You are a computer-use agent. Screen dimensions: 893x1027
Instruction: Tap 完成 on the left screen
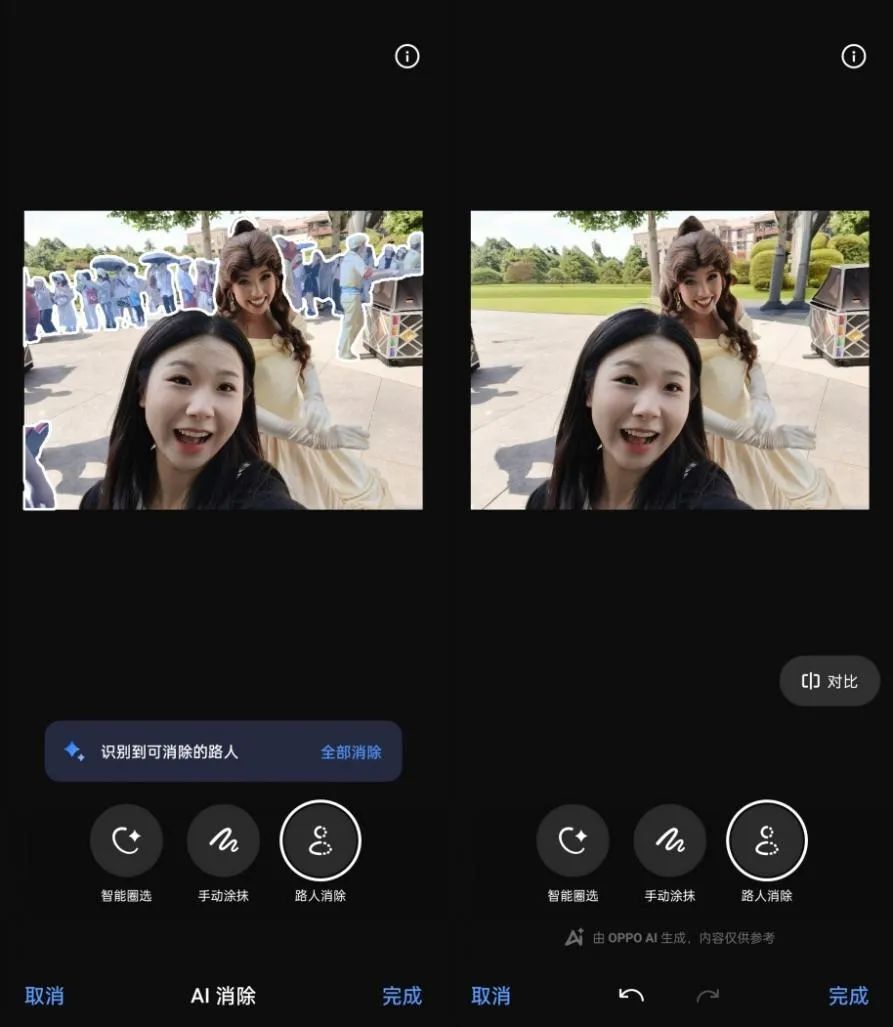point(402,996)
